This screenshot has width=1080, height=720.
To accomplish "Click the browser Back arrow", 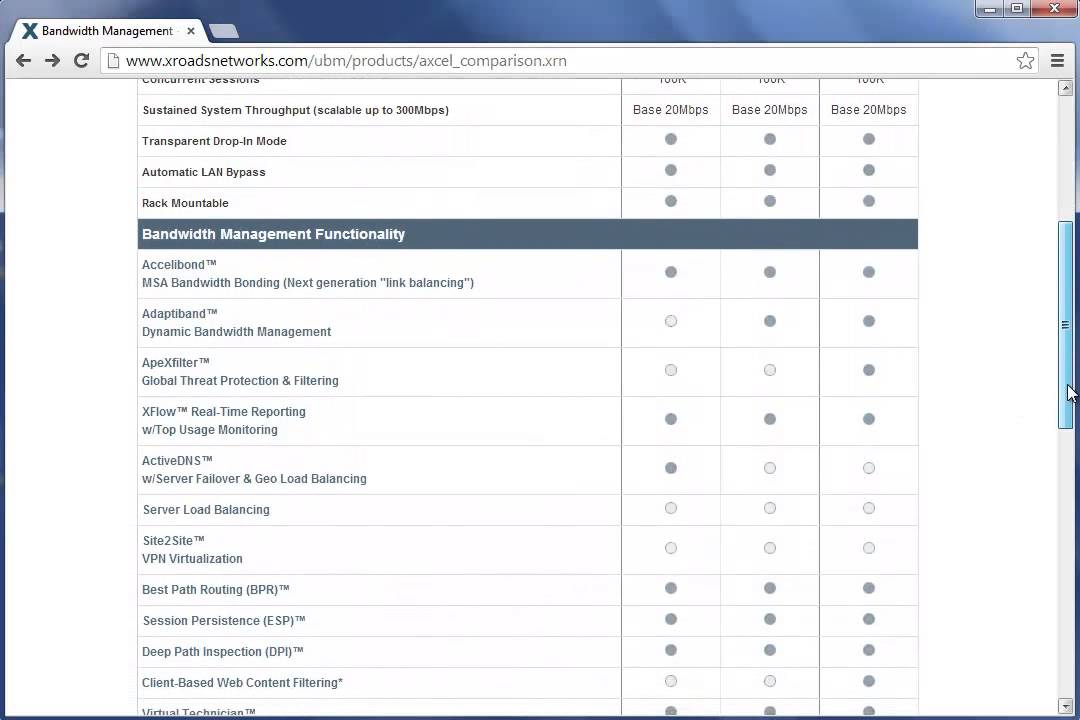I will coord(23,61).
